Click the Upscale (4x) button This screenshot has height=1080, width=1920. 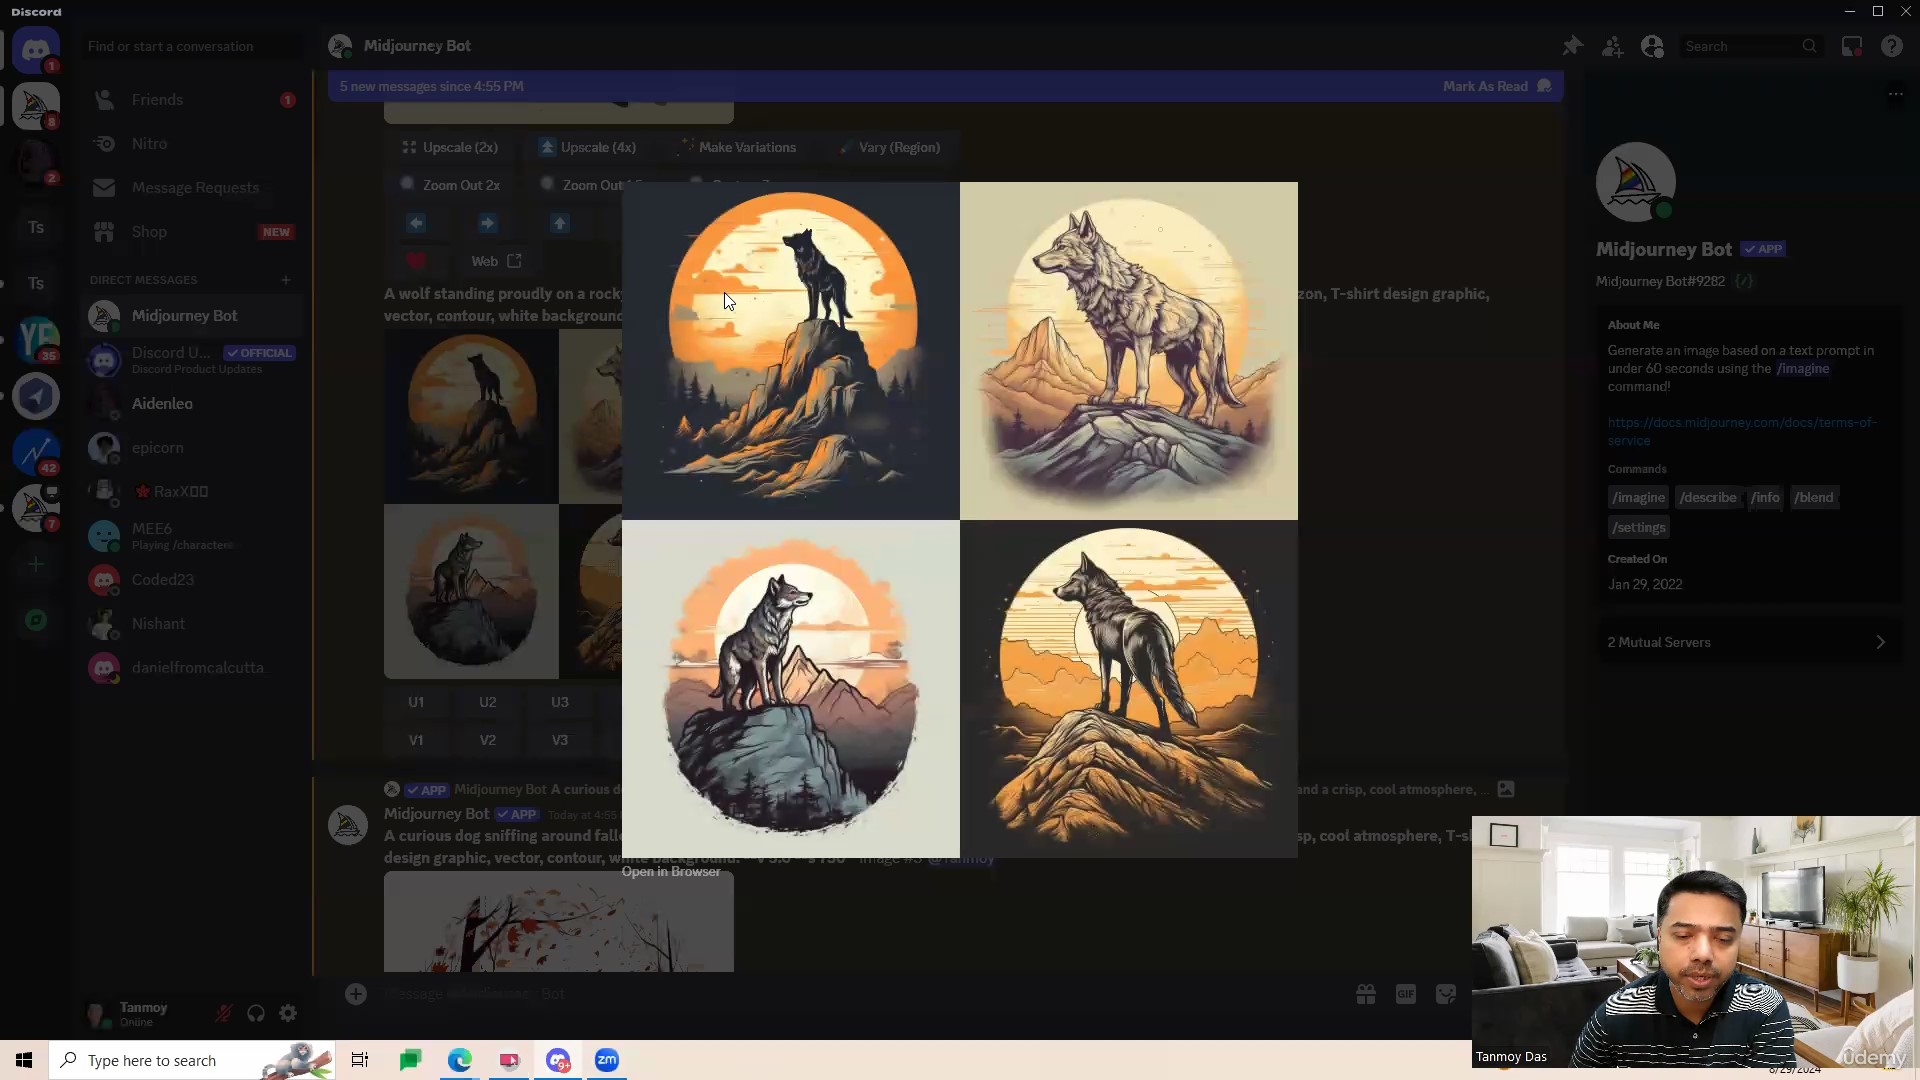point(588,147)
